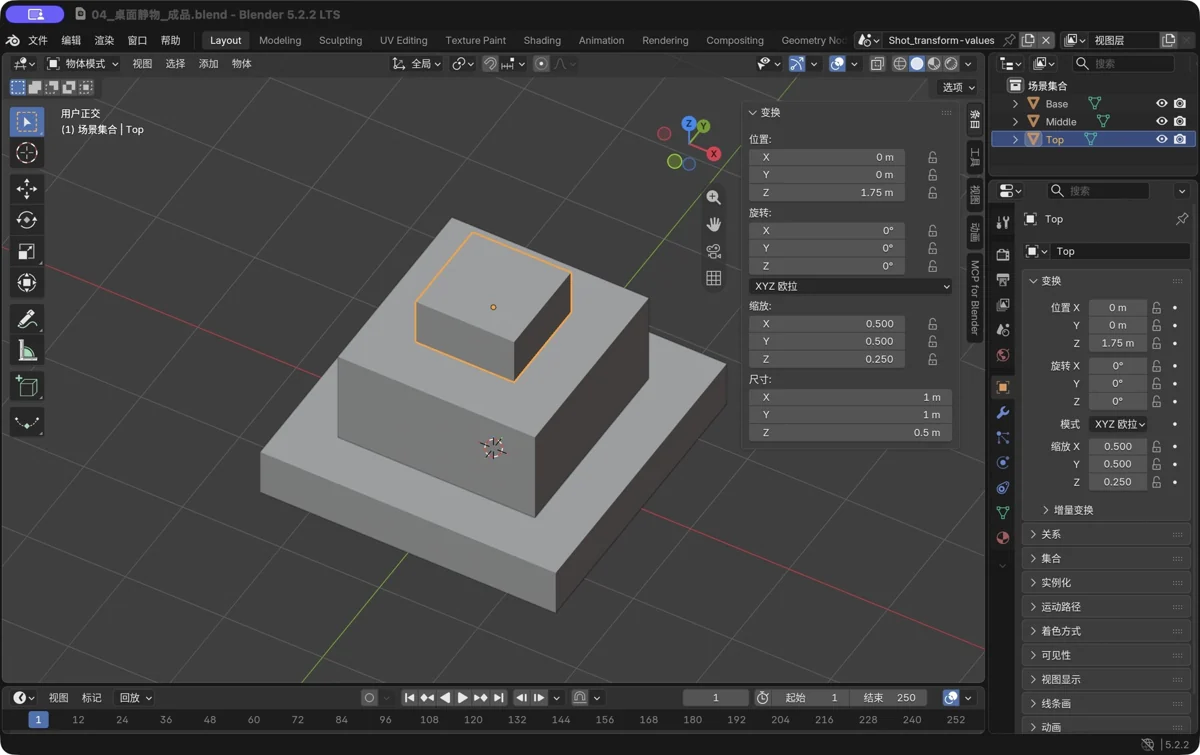Screen dimensions: 1200x755
Task: Click the viewport zoom magnifier icon
Action: 713,198
